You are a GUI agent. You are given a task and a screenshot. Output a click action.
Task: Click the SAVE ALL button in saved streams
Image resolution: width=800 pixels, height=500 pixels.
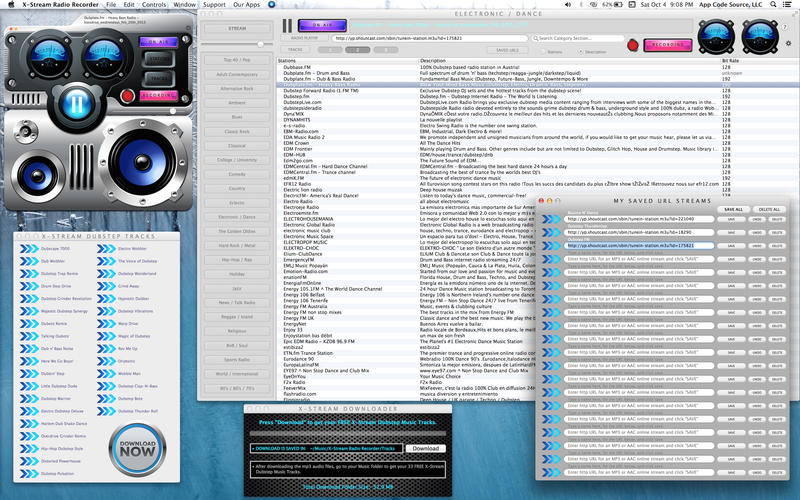[733, 209]
